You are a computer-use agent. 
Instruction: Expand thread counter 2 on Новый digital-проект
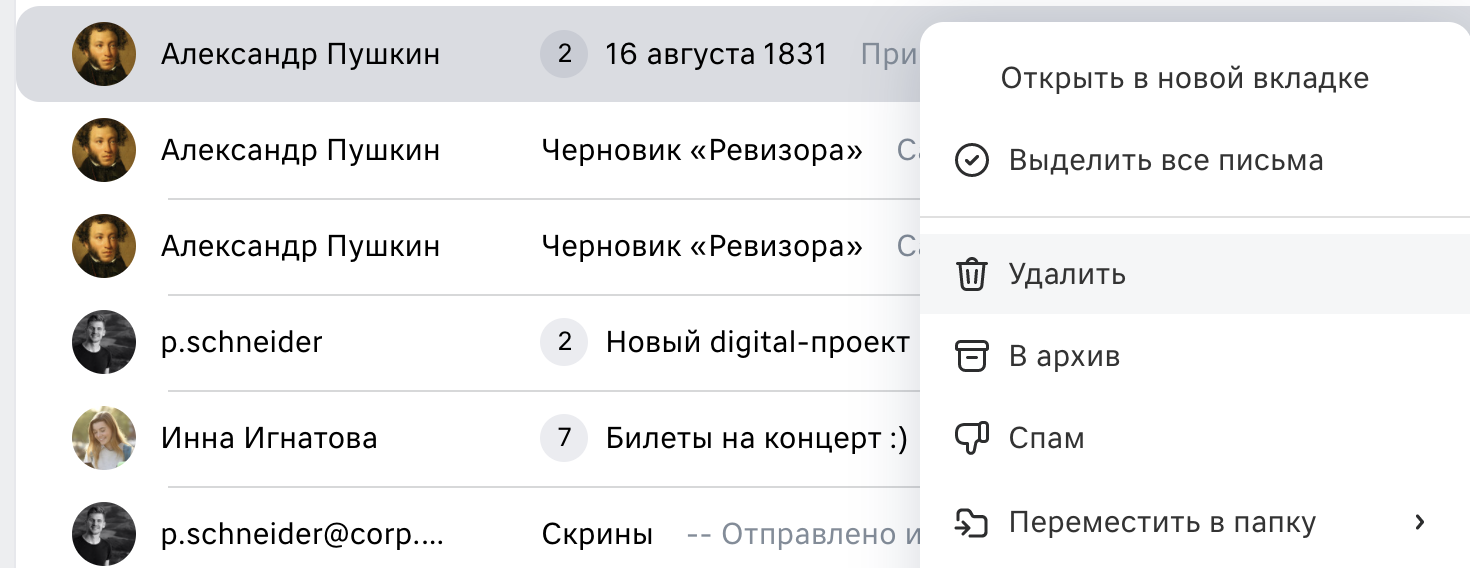[564, 342]
